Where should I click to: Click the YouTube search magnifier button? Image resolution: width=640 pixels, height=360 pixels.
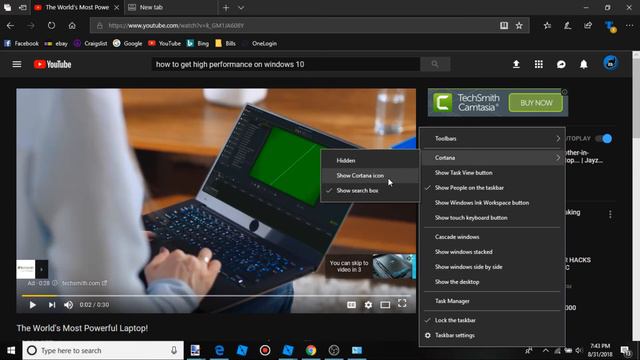coord(435,64)
